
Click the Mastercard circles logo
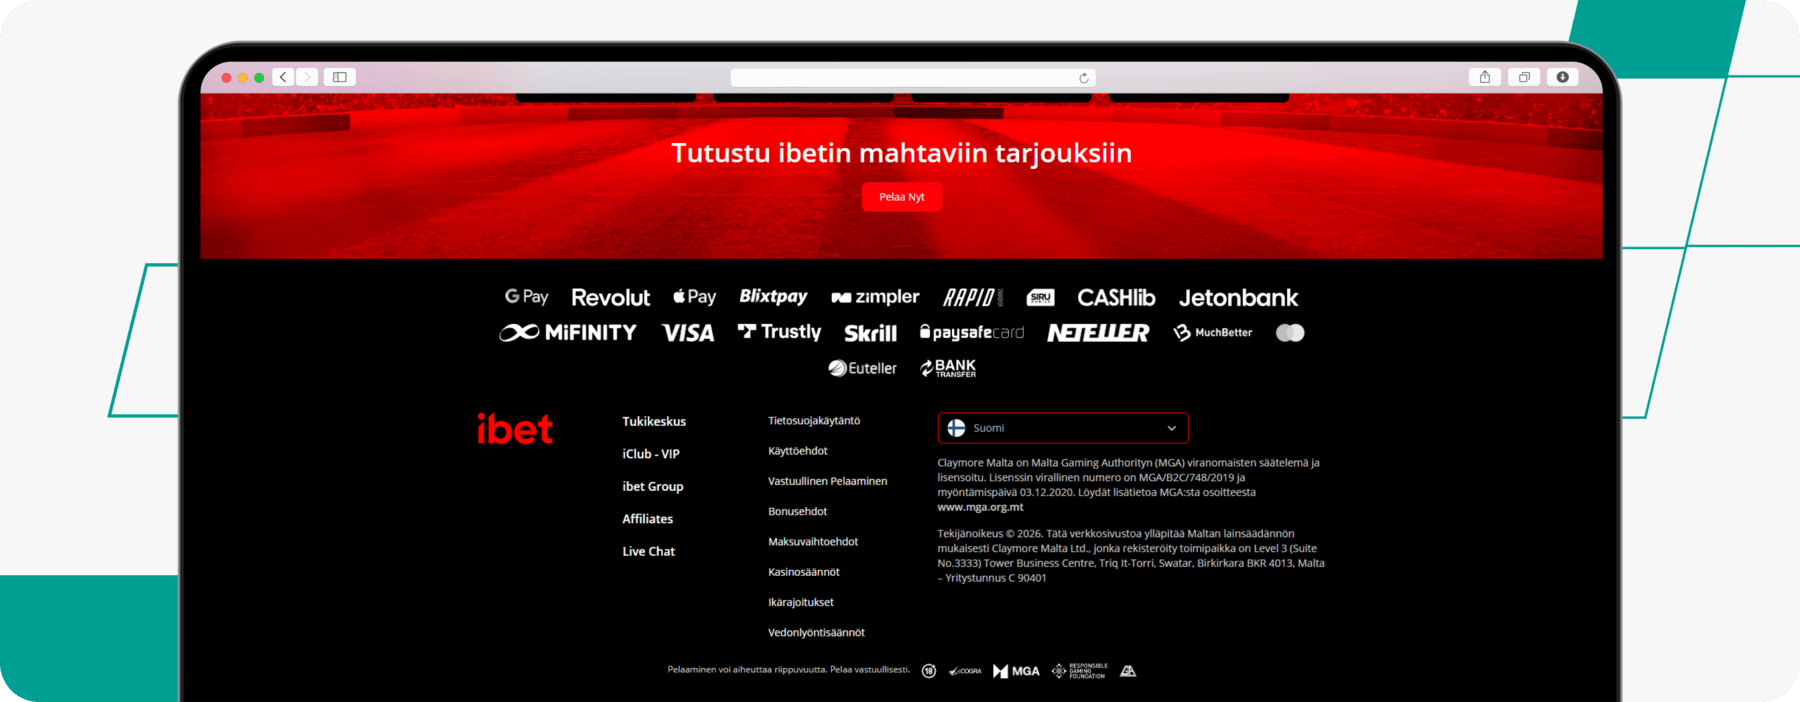pos(1290,333)
